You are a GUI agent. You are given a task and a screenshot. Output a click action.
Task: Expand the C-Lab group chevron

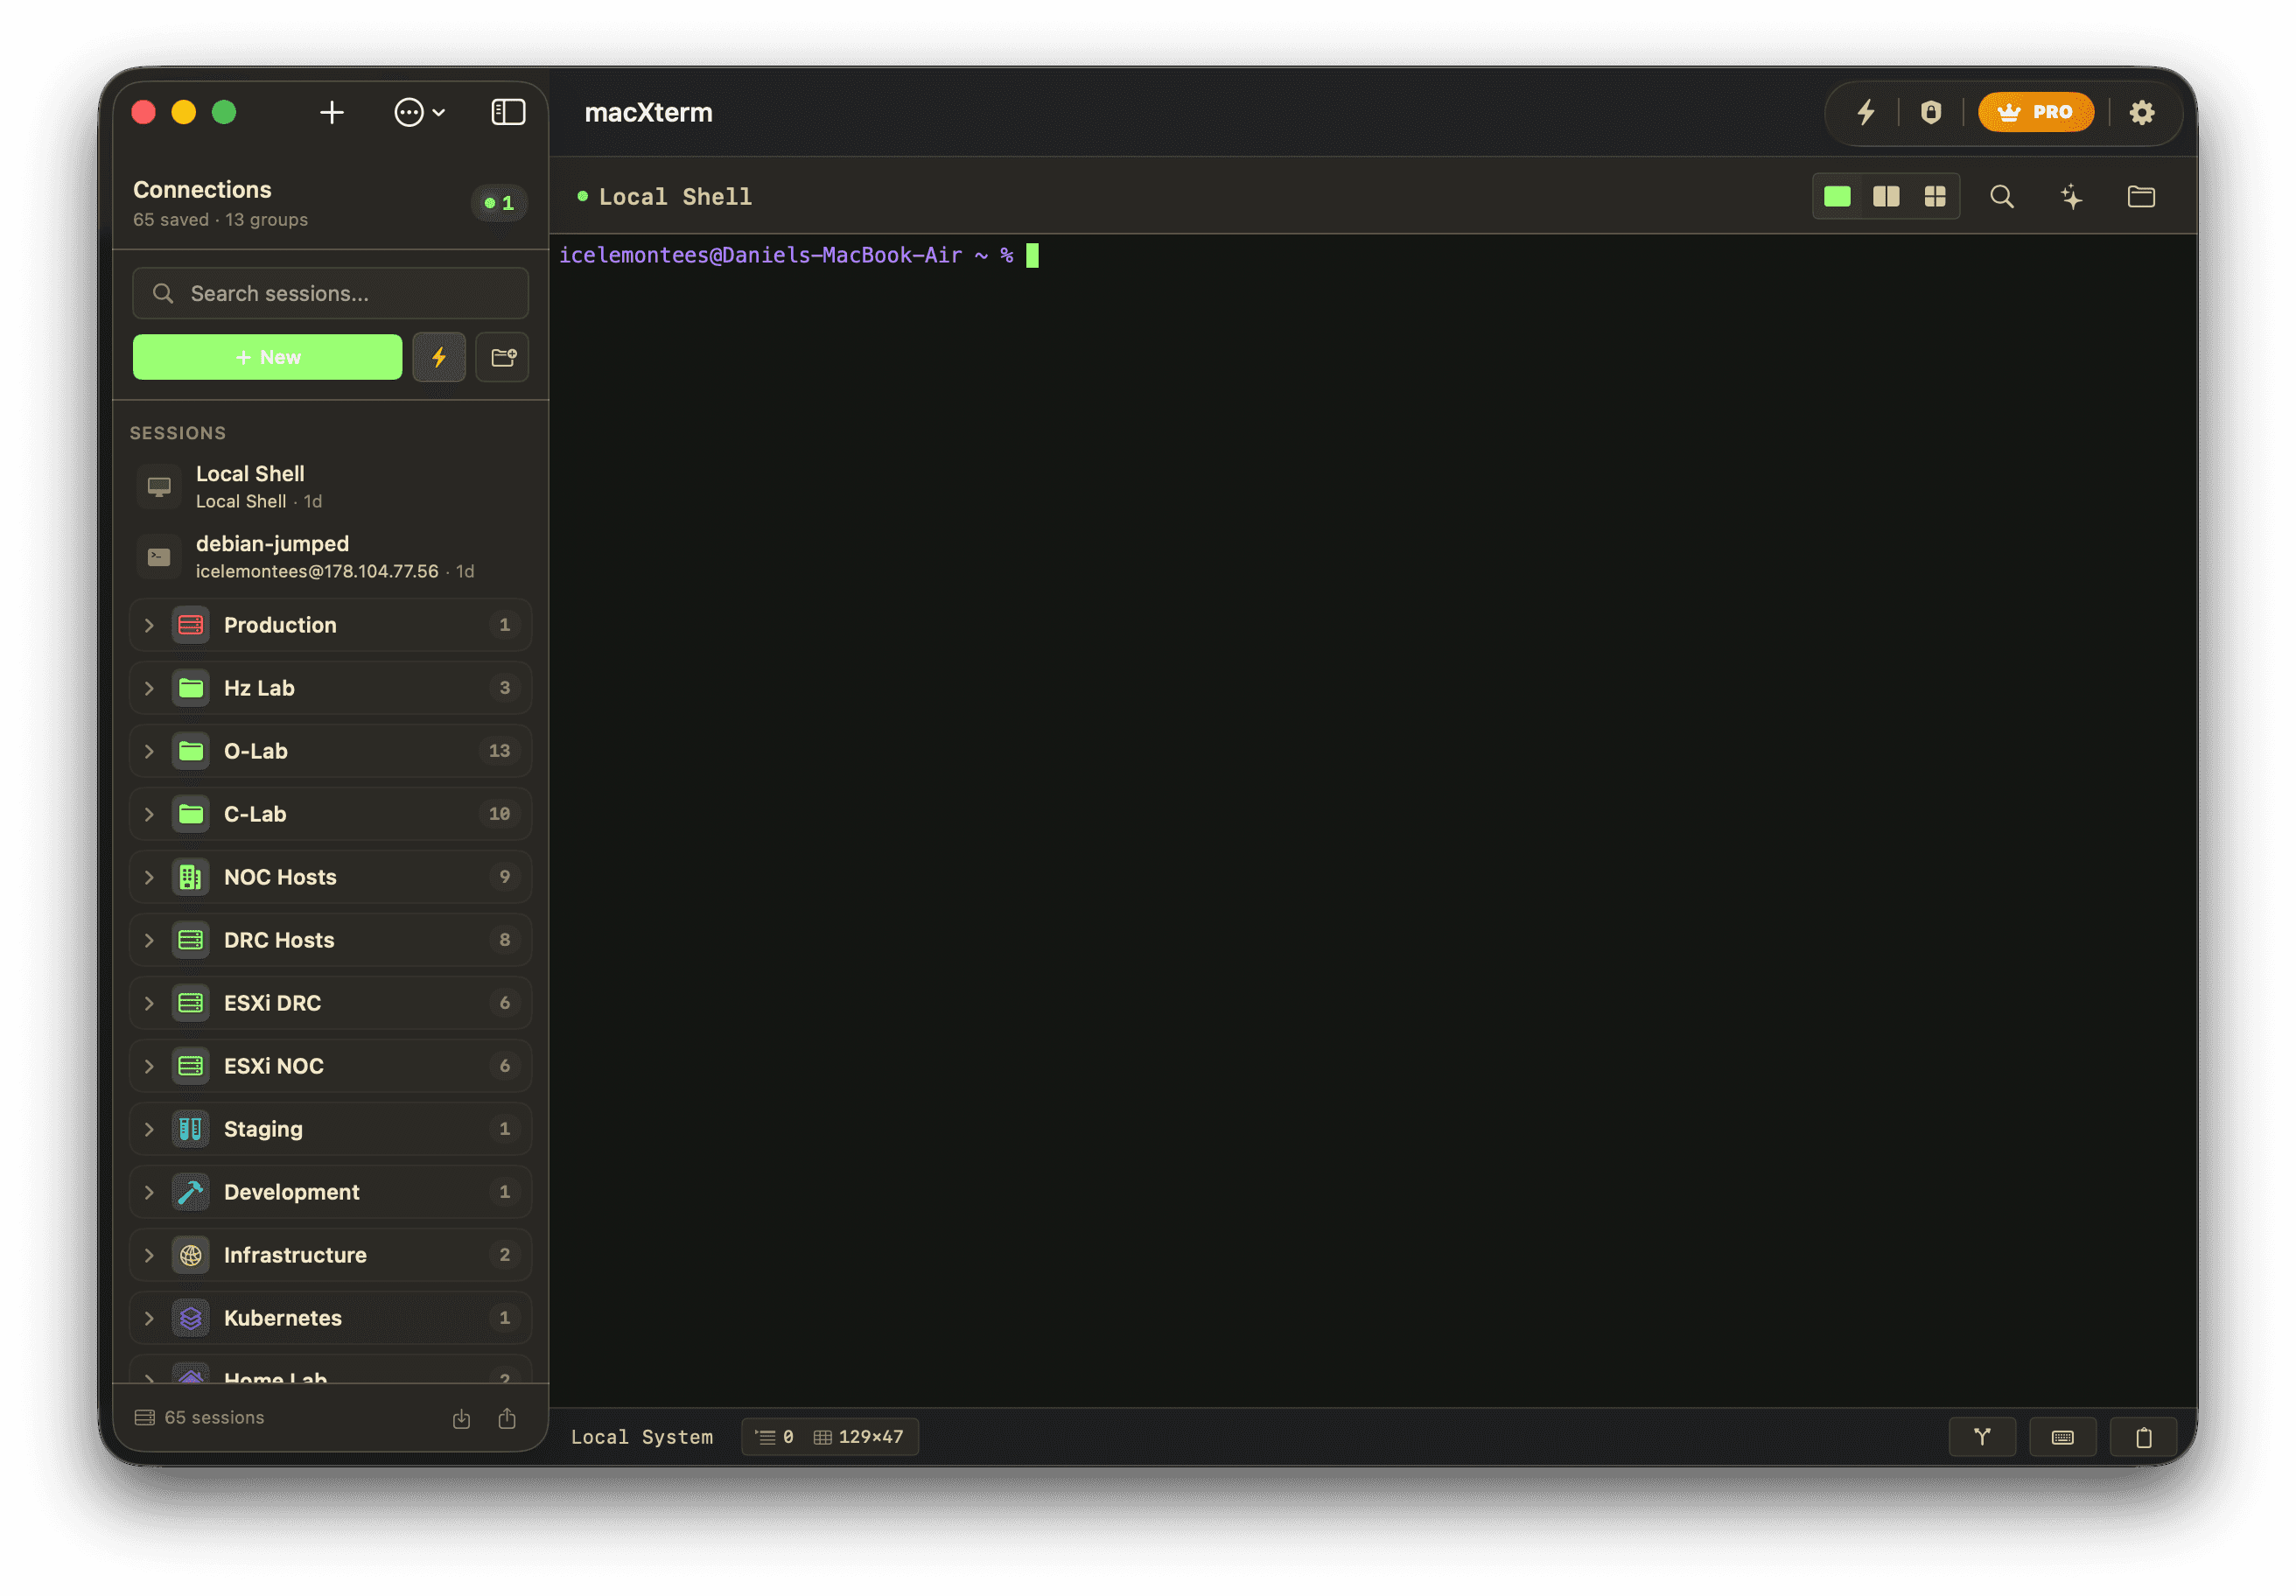tap(150, 814)
